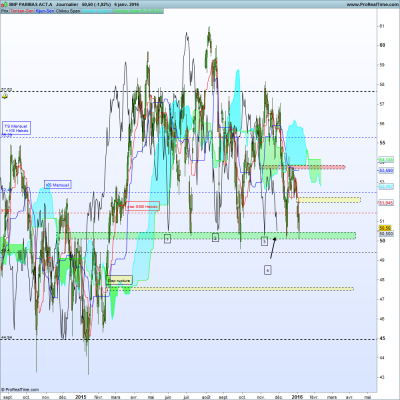Click the black arrow pointing to support zone
Image resolution: width=400 pixels, height=400 pixels.
(273, 248)
